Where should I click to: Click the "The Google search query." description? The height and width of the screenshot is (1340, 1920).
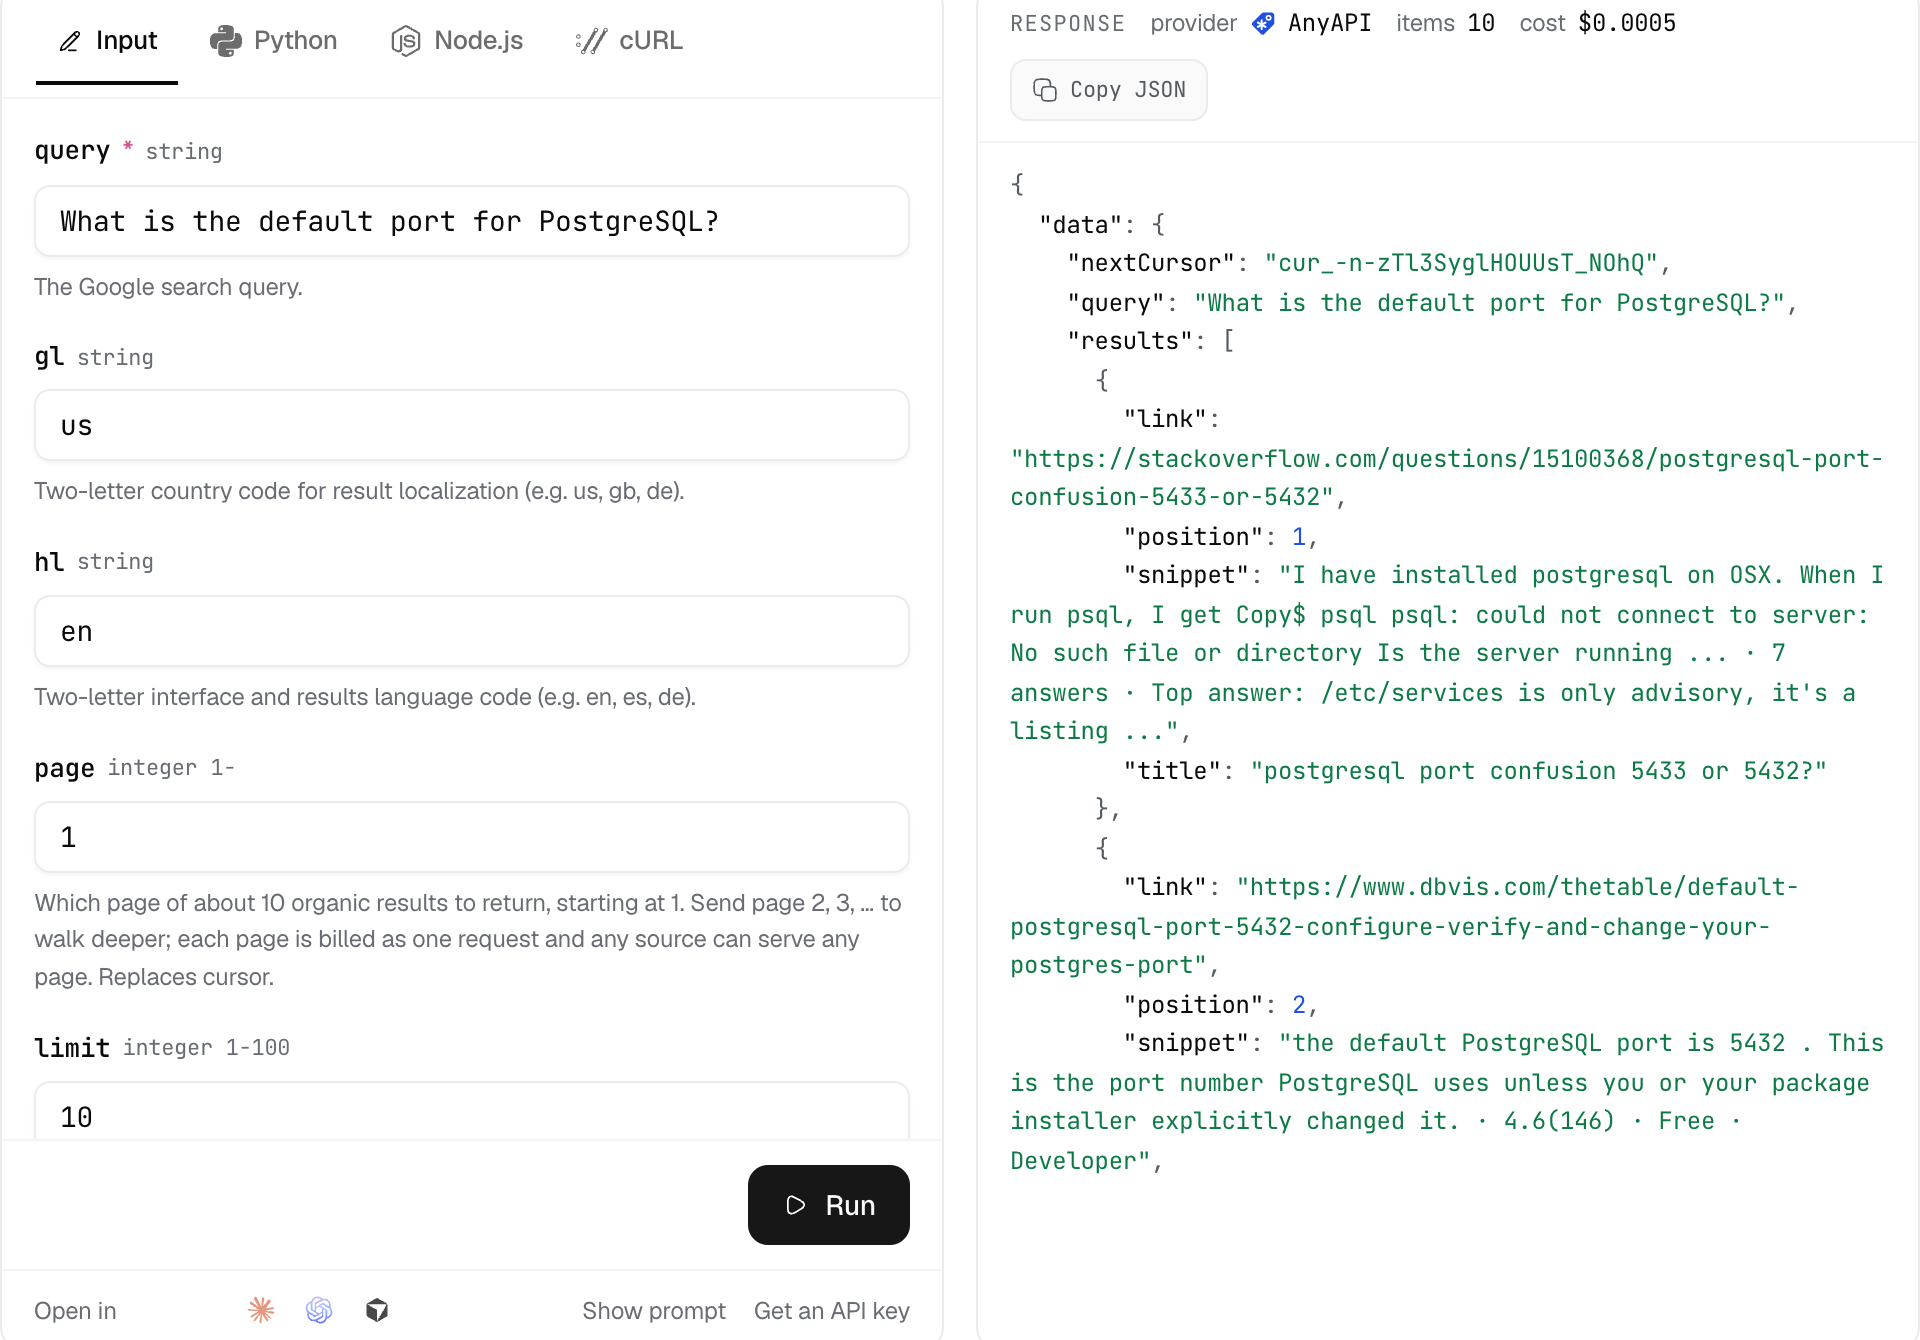point(168,287)
